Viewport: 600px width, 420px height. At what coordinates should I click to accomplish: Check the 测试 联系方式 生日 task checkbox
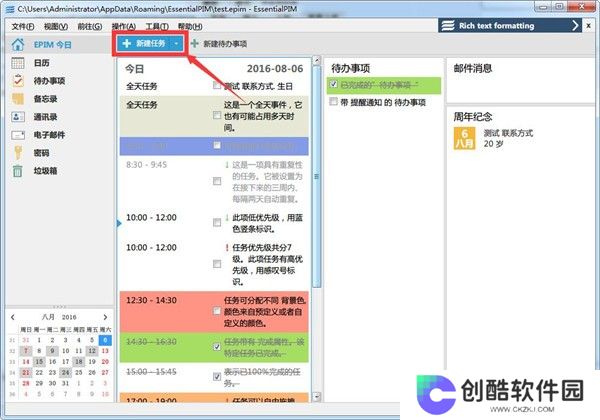[217, 85]
